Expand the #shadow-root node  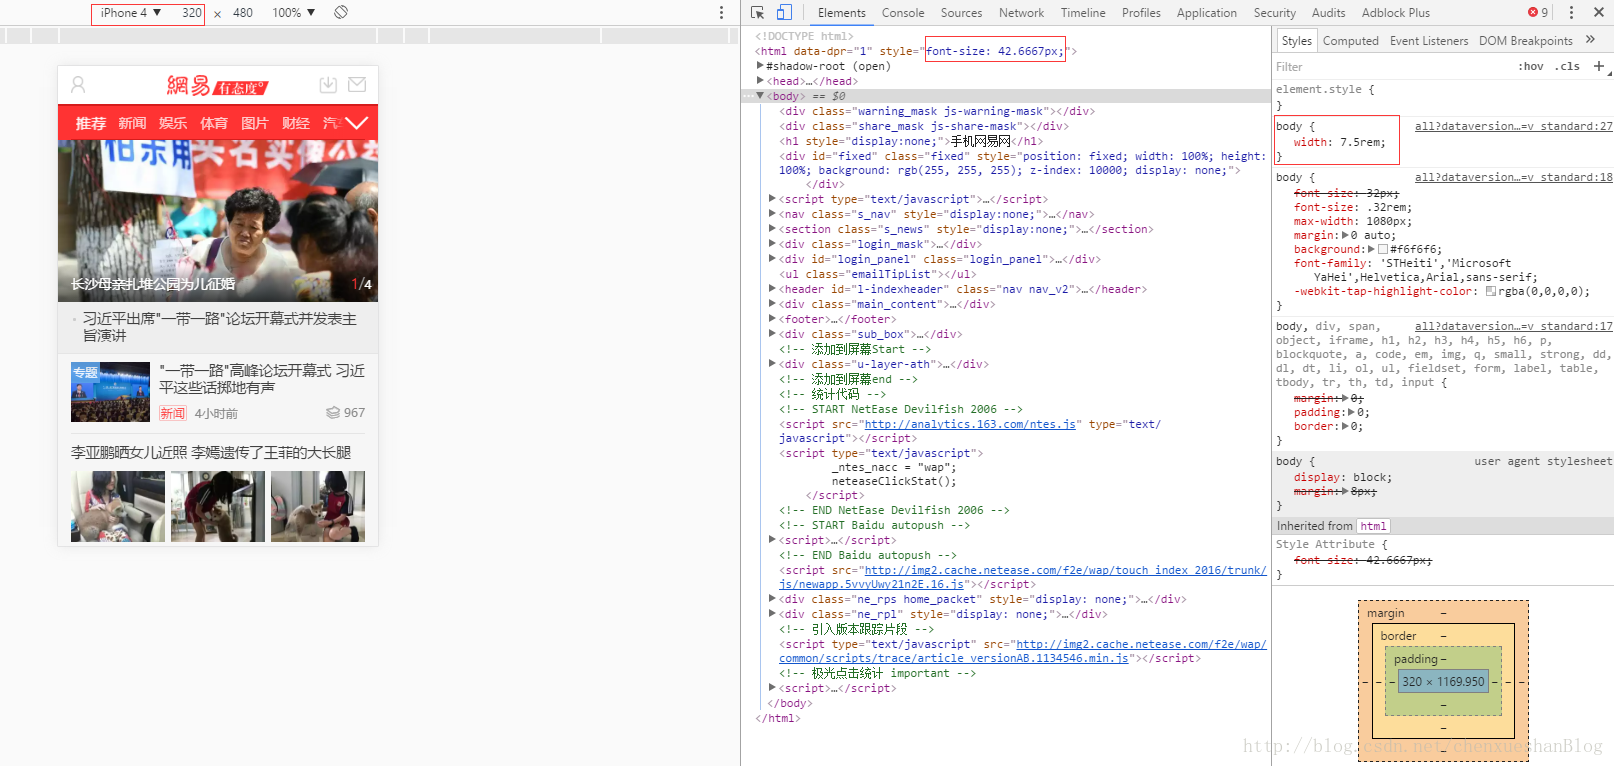(x=760, y=66)
